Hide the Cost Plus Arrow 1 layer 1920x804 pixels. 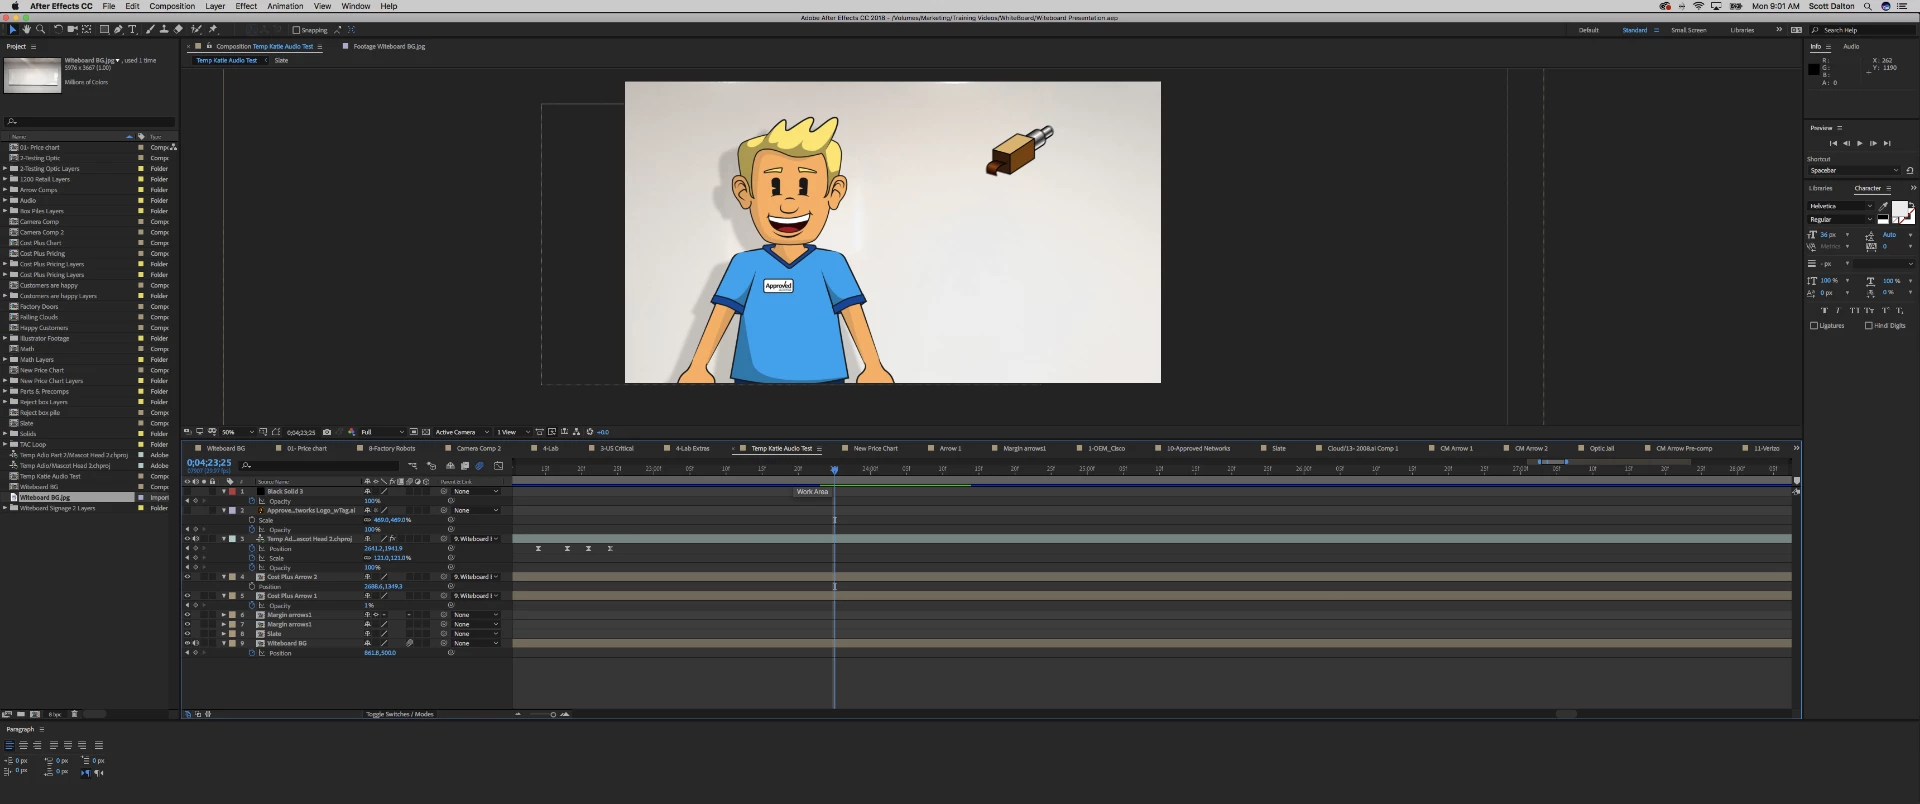pyautogui.click(x=187, y=596)
